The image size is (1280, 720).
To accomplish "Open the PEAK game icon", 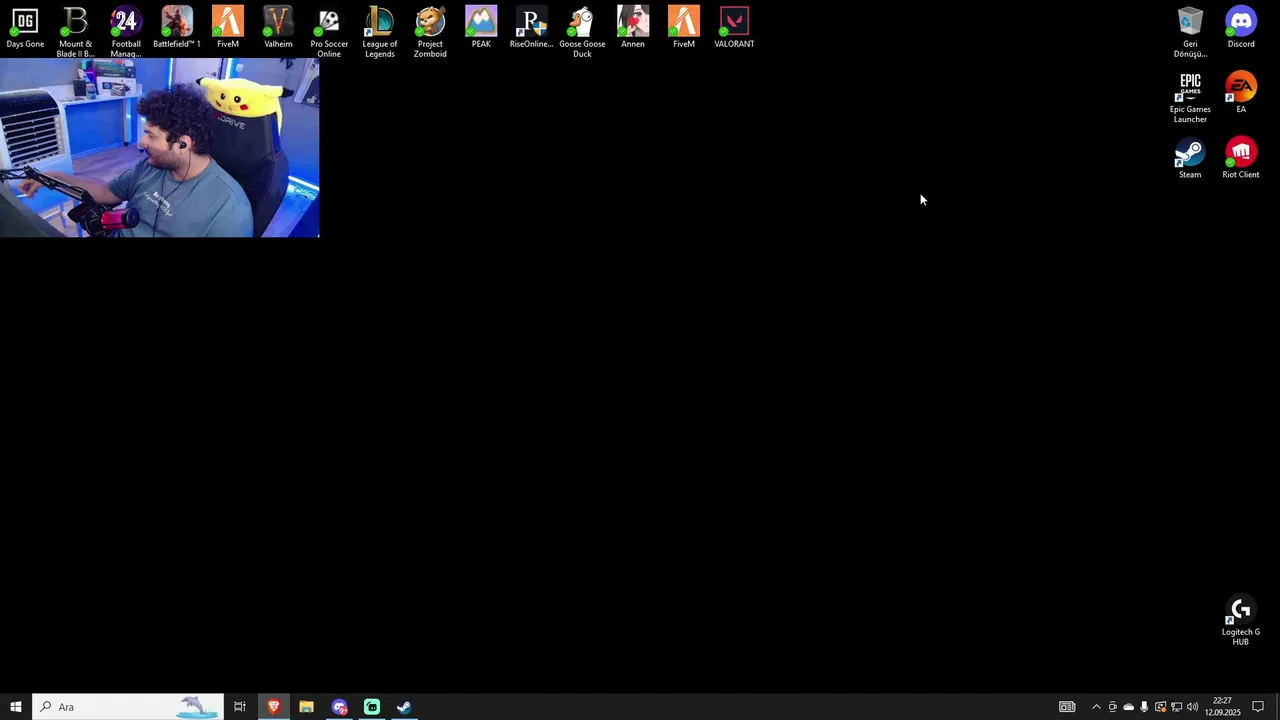I will pos(481,28).
